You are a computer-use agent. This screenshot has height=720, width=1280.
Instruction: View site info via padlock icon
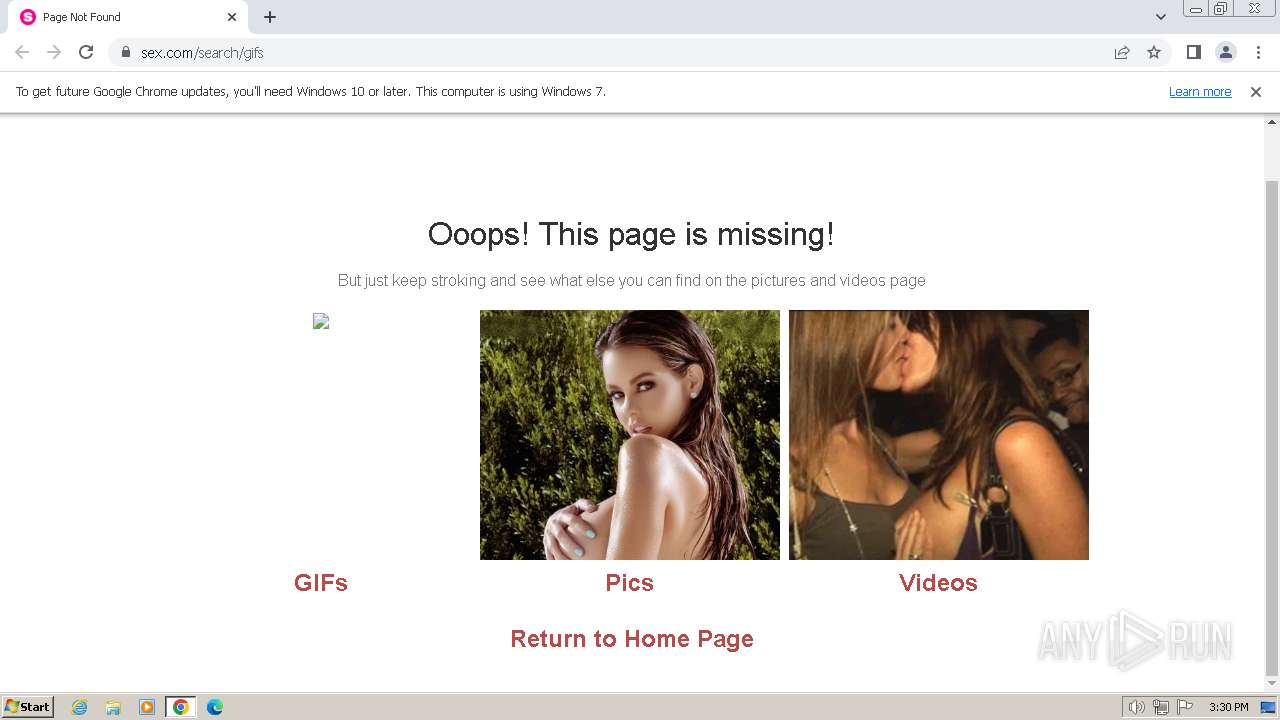click(x=126, y=52)
